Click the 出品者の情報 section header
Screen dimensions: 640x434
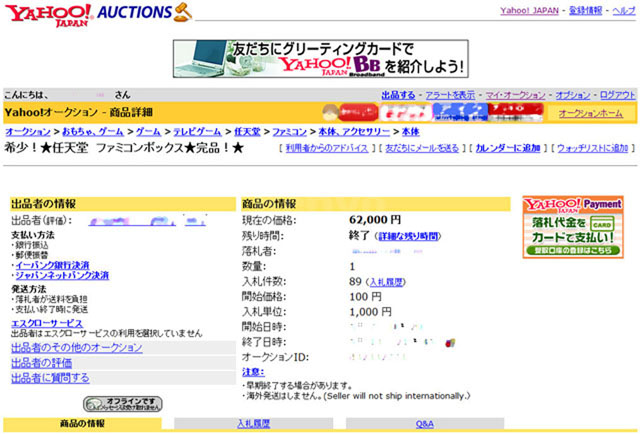click(x=123, y=204)
